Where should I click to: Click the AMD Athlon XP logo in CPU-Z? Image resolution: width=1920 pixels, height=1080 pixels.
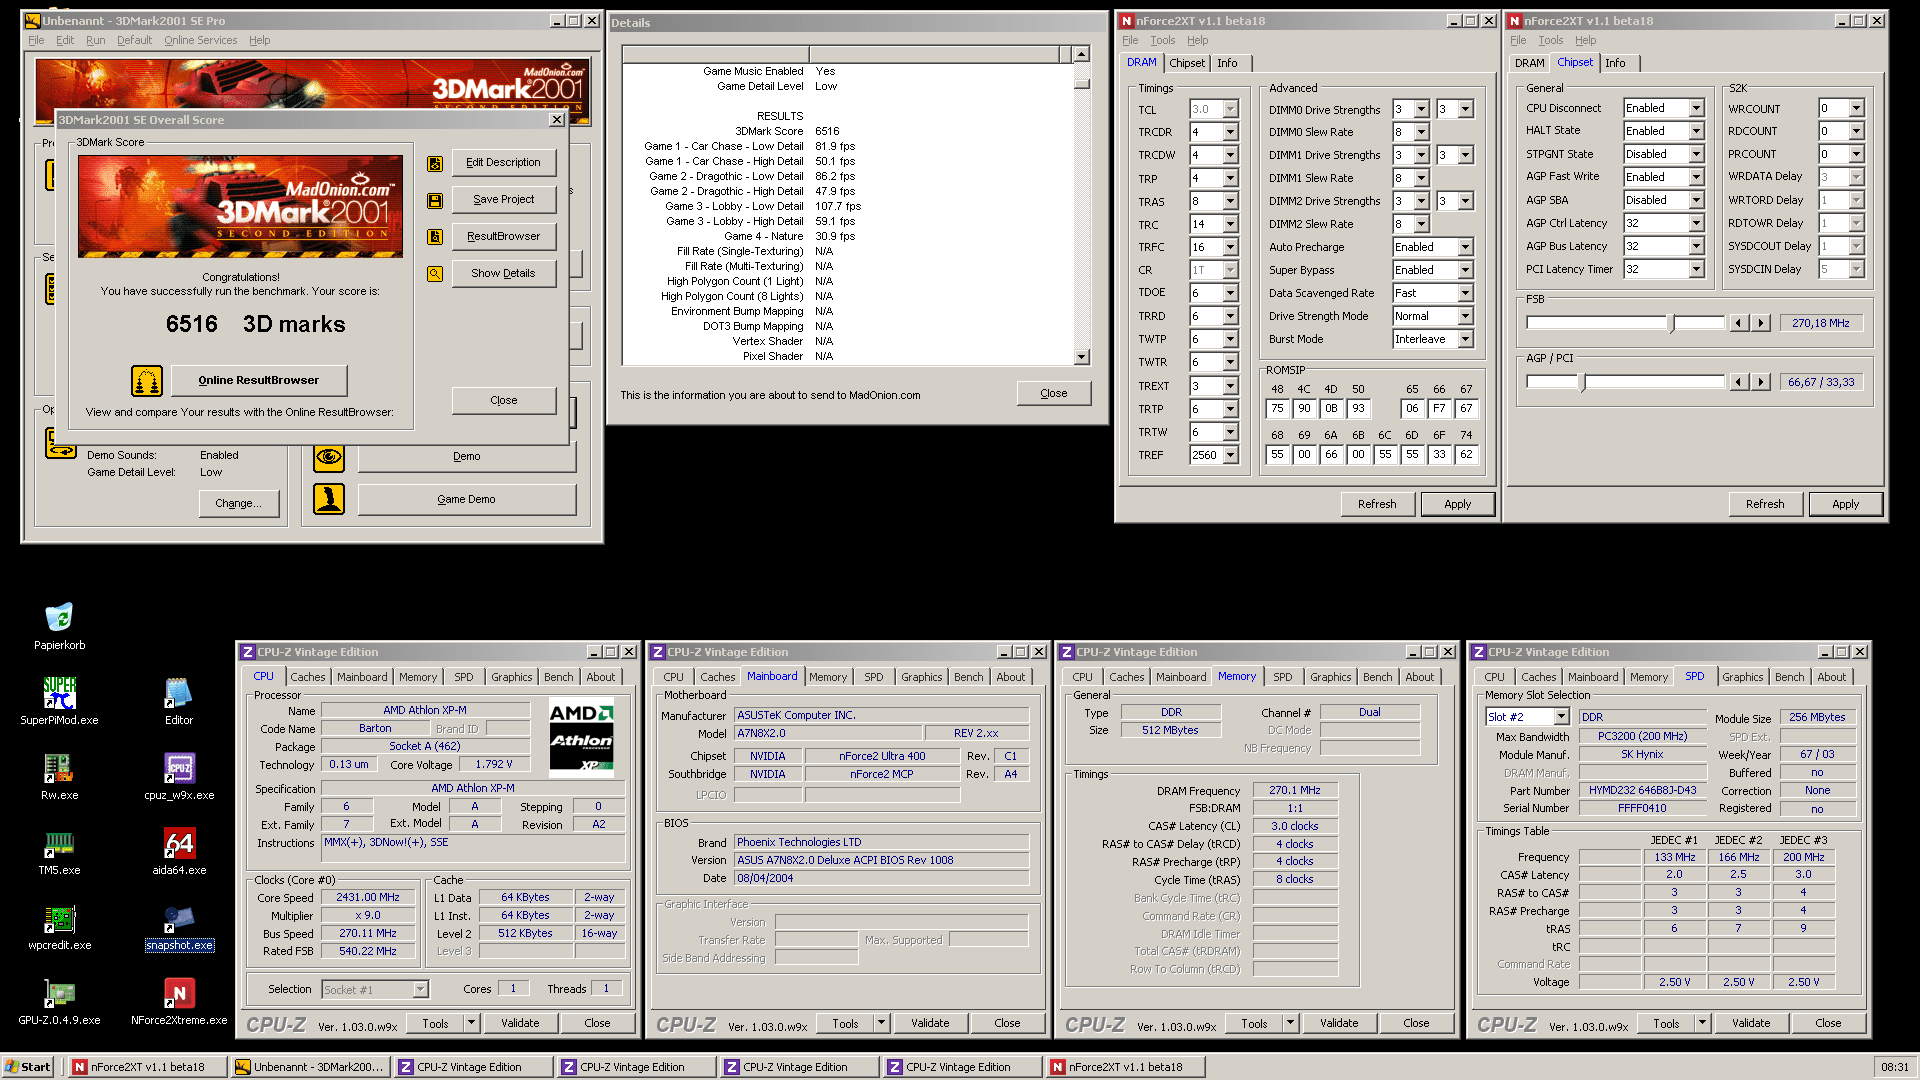click(581, 738)
